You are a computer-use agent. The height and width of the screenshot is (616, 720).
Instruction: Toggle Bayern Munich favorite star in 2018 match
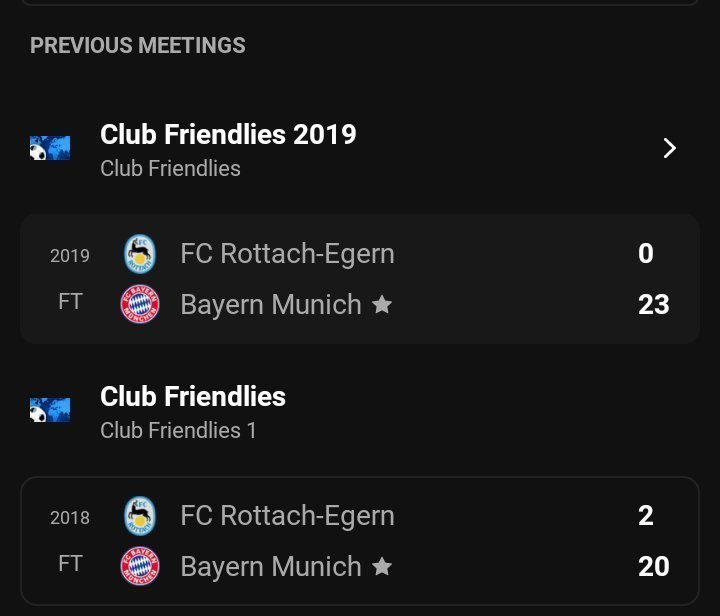coord(382,566)
